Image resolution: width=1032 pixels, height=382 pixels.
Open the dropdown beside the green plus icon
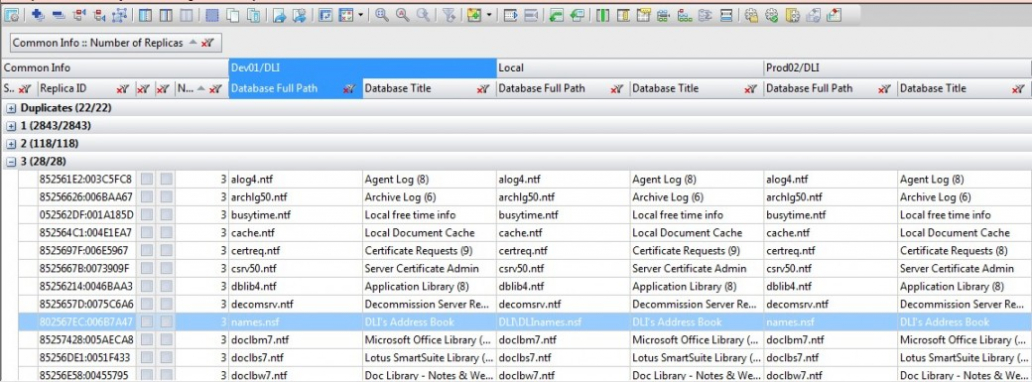(x=489, y=15)
